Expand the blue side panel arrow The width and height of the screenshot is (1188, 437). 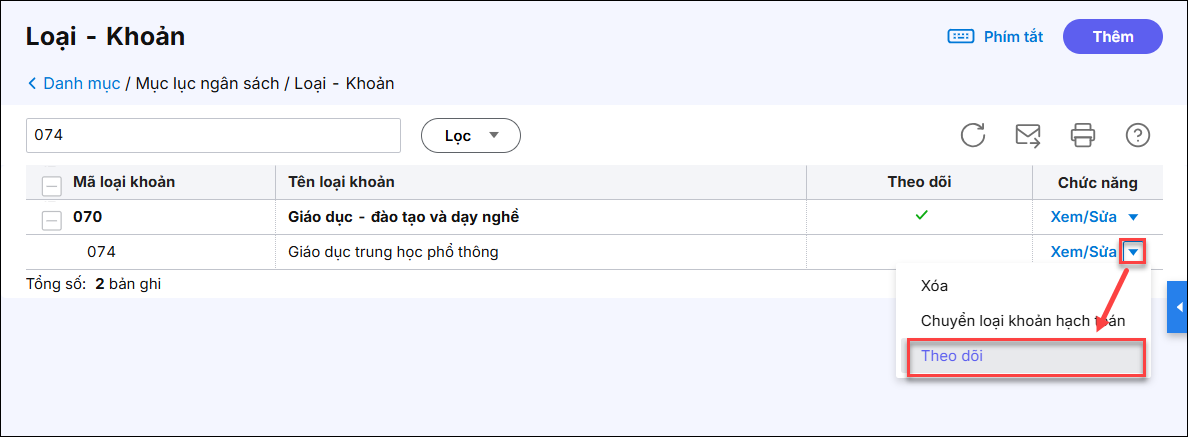(1178, 306)
